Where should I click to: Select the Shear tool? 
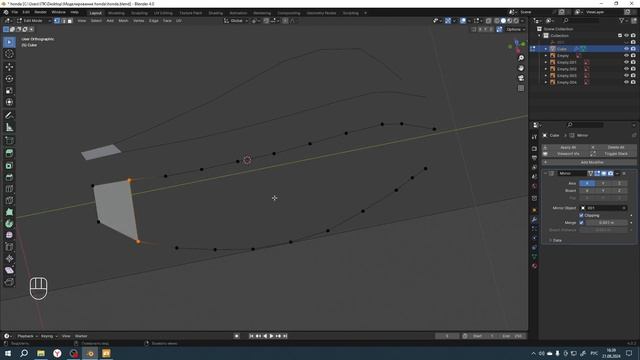[9, 270]
